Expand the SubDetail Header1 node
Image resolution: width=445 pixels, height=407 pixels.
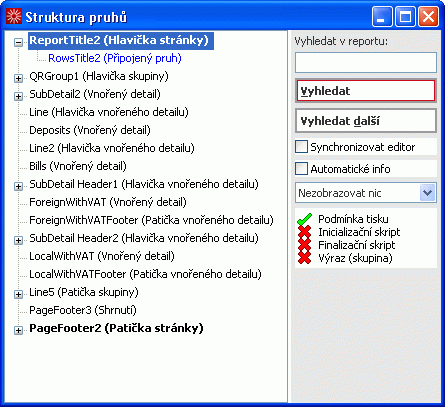[18, 186]
